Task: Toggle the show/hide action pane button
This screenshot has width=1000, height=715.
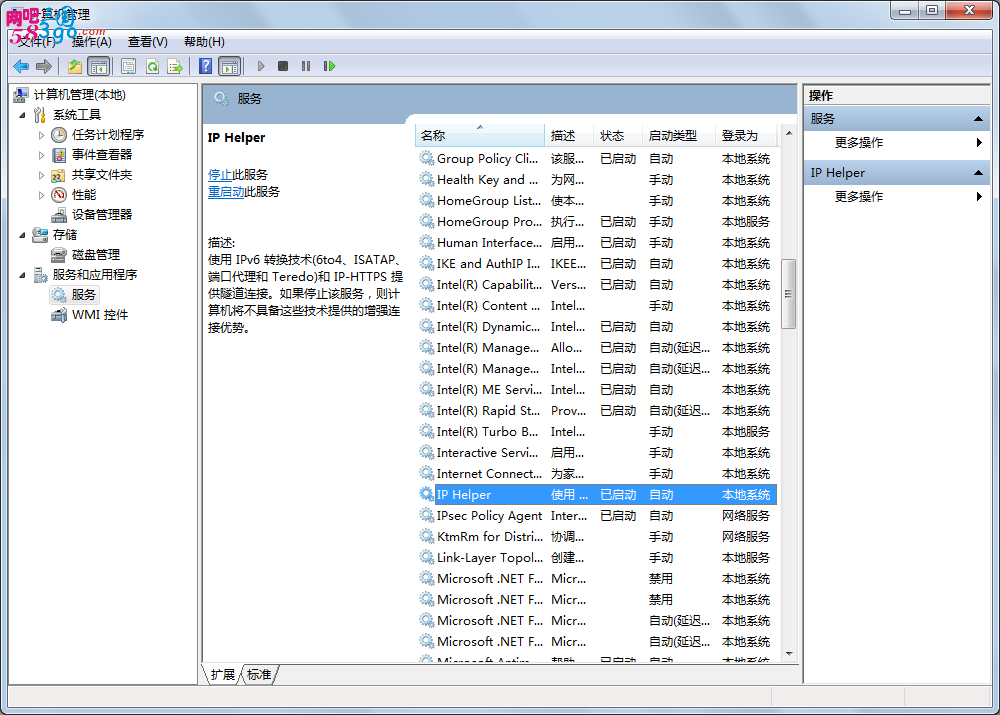Action: coord(230,66)
